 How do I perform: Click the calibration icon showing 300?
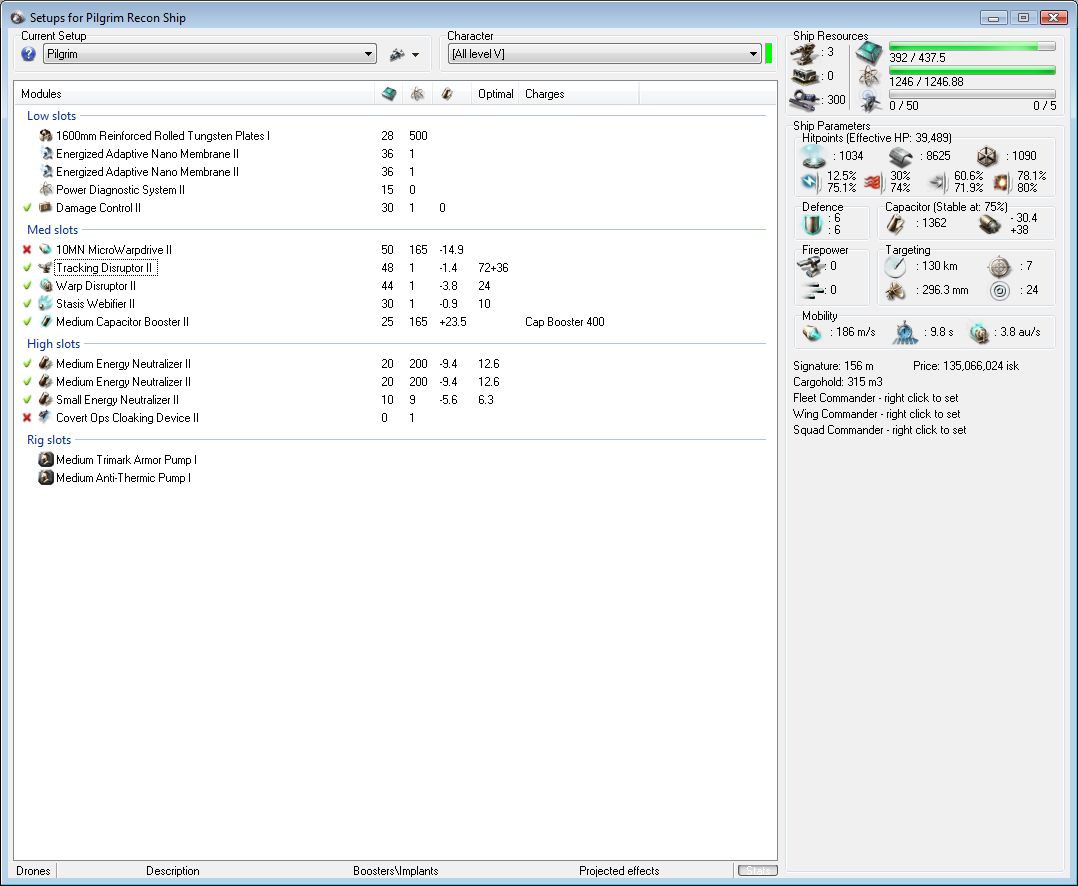click(804, 100)
